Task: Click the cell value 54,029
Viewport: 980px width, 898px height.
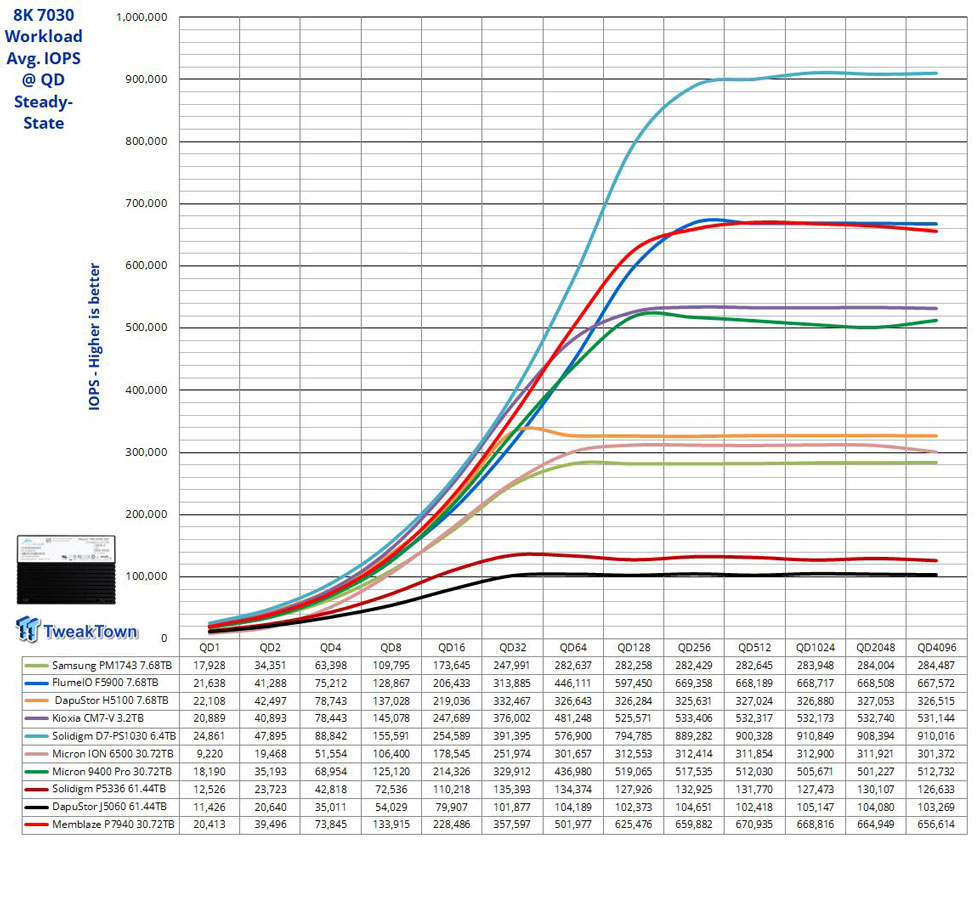Action: 391,807
